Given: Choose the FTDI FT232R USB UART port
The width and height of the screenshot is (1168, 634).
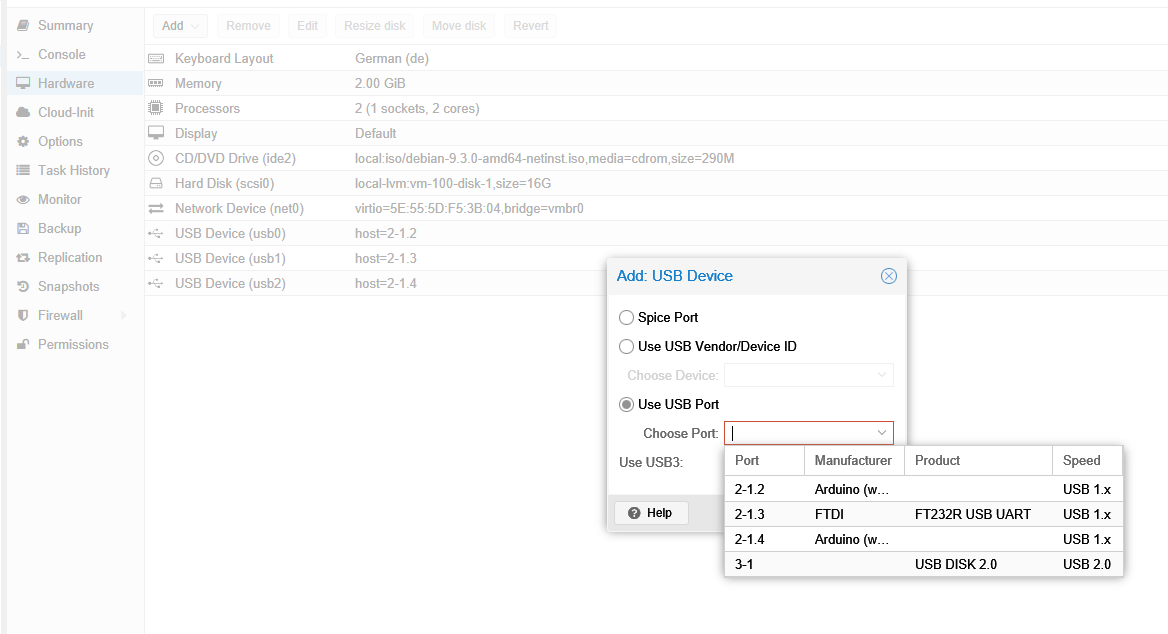Looking at the screenshot, I should [x=922, y=514].
